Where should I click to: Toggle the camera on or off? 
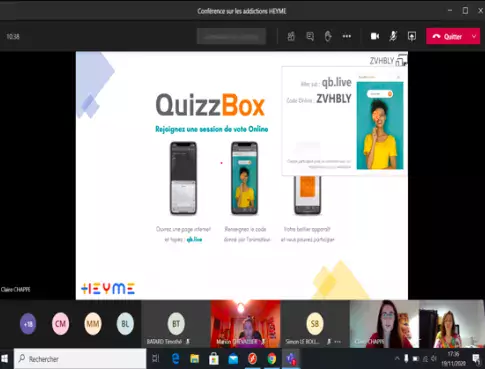point(375,36)
